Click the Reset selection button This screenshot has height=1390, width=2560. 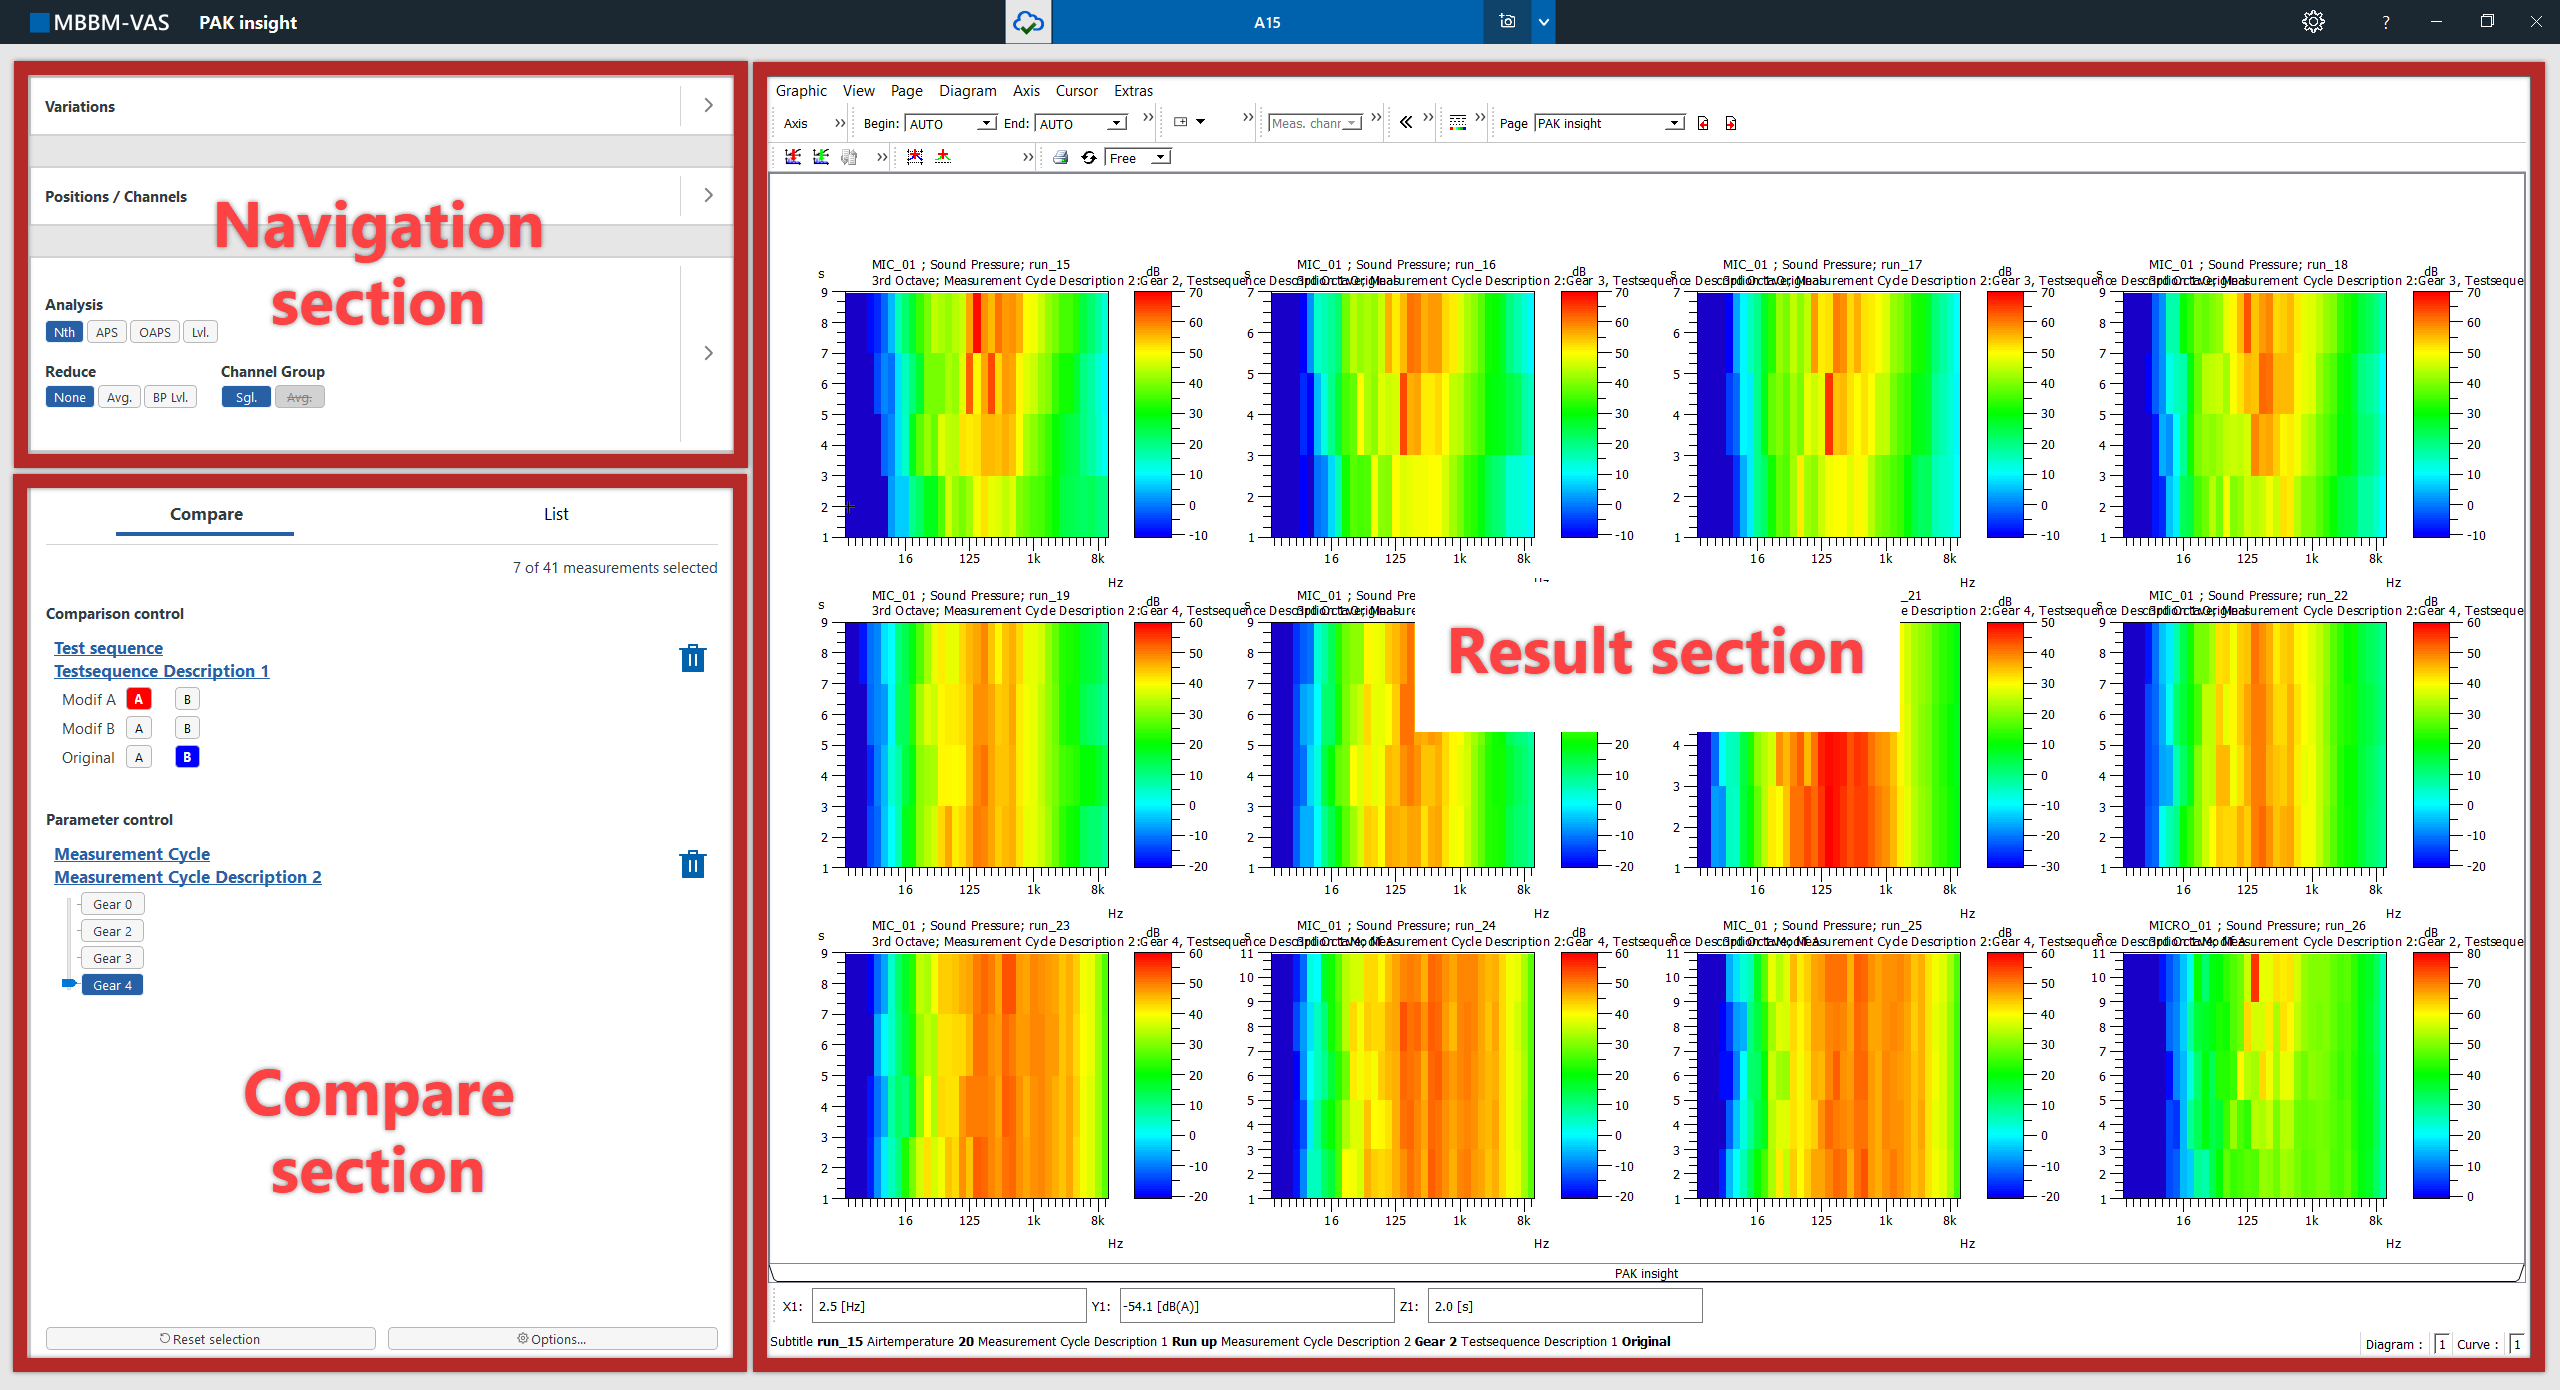coord(211,1339)
